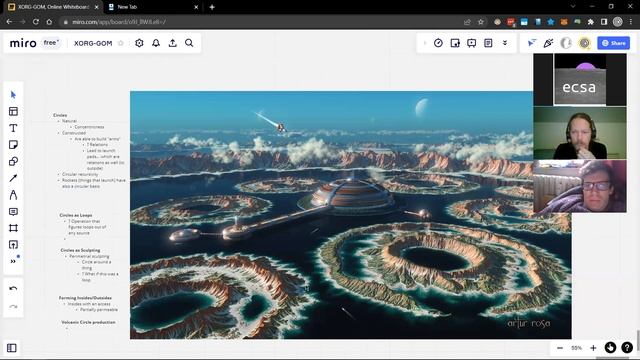Click the 'Volcanic Circle production' heading
The width and height of the screenshot is (640, 360).
point(89,322)
